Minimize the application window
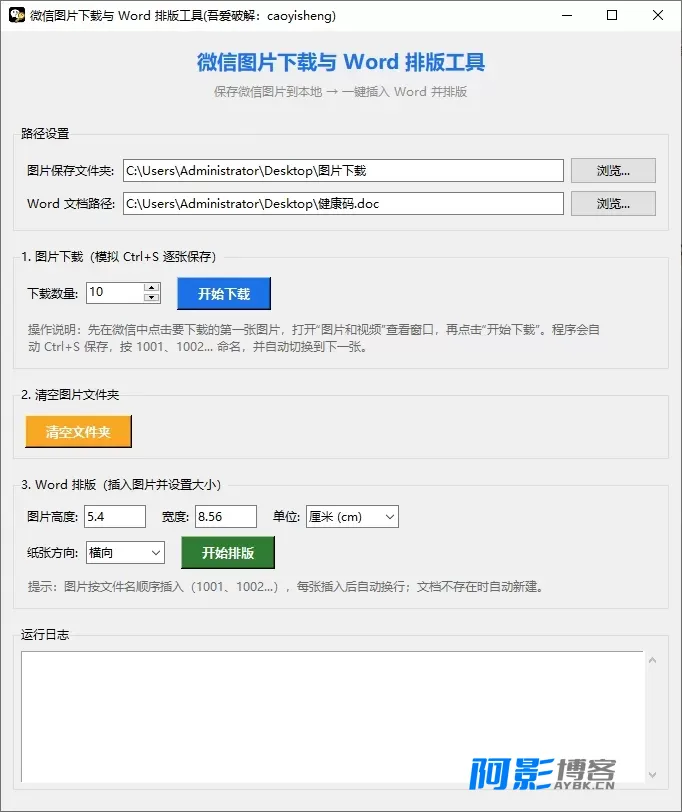This screenshot has height=812, width=682. [x=567, y=15]
